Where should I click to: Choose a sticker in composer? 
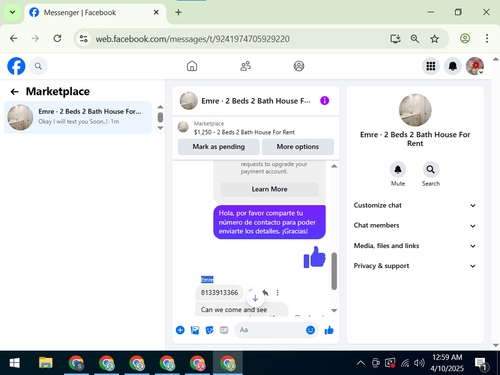coord(209,330)
